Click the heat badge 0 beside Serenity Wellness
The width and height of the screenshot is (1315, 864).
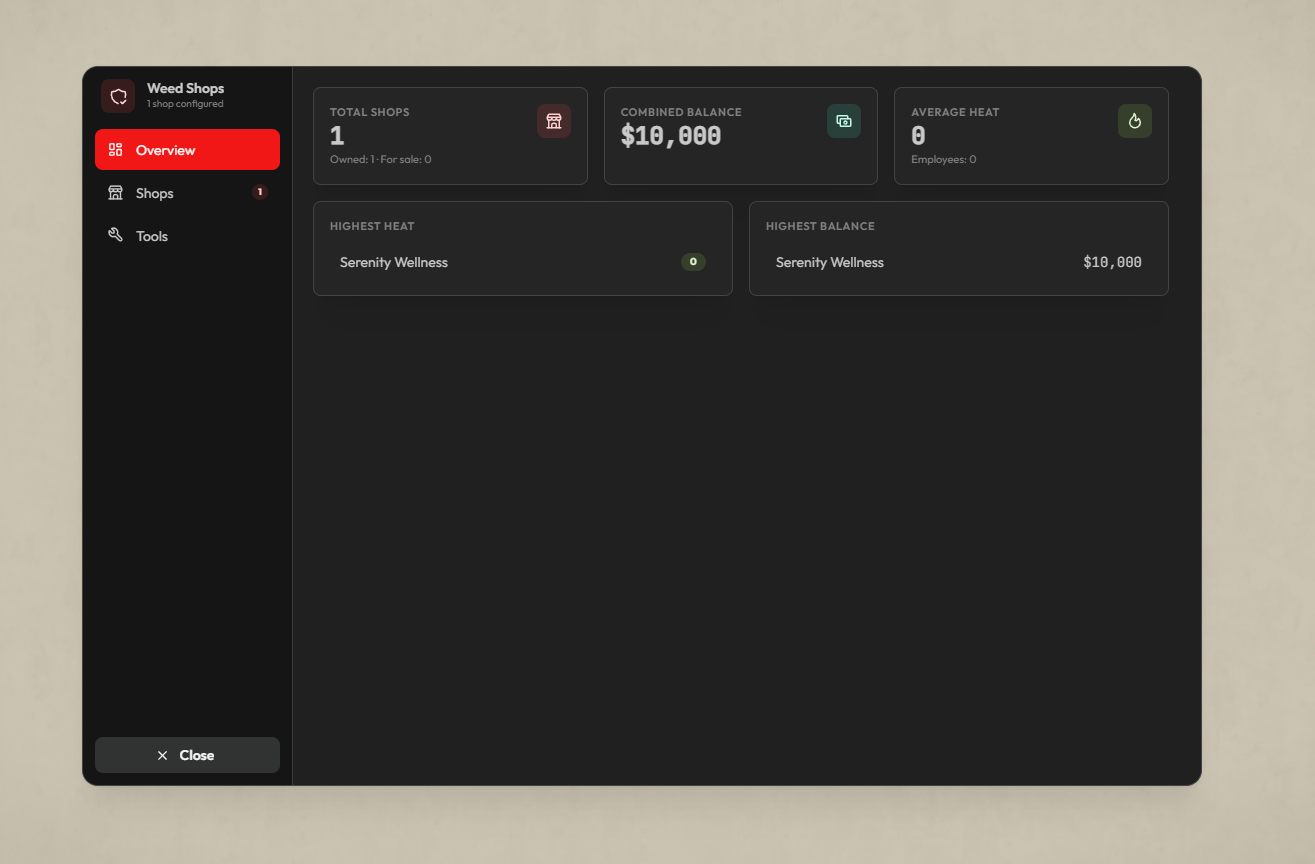click(x=693, y=262)
